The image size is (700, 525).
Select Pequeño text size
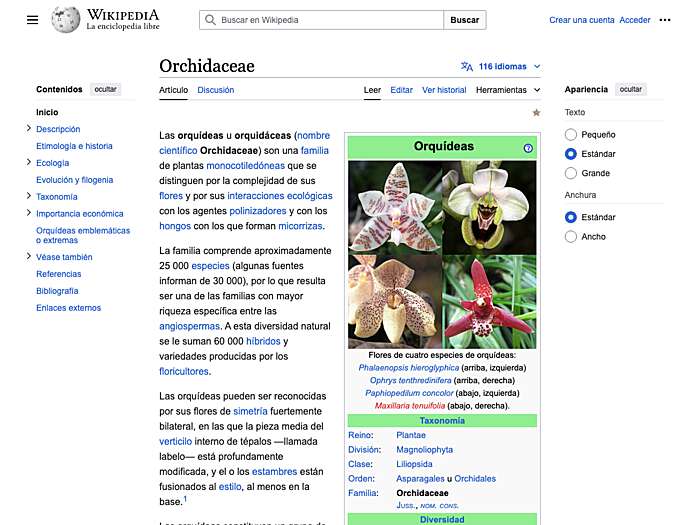[x=571, y=134]
